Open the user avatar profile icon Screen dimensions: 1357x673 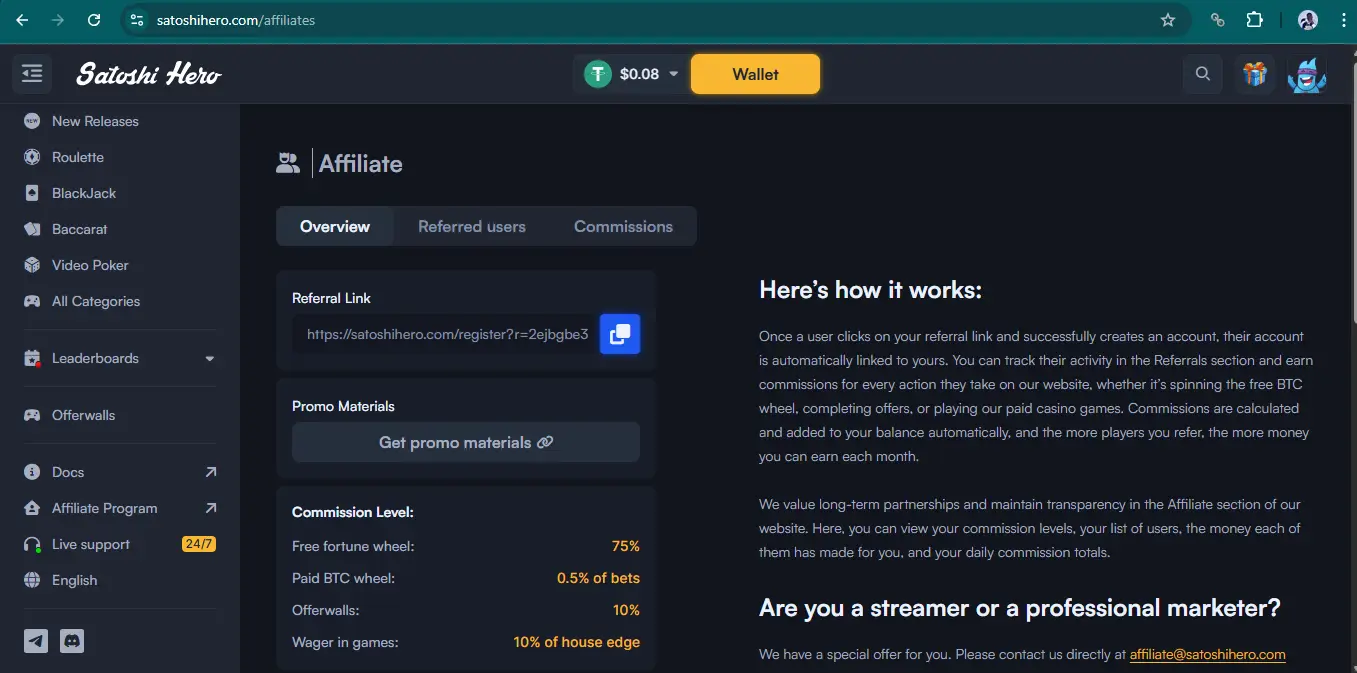coord(1306,75)
